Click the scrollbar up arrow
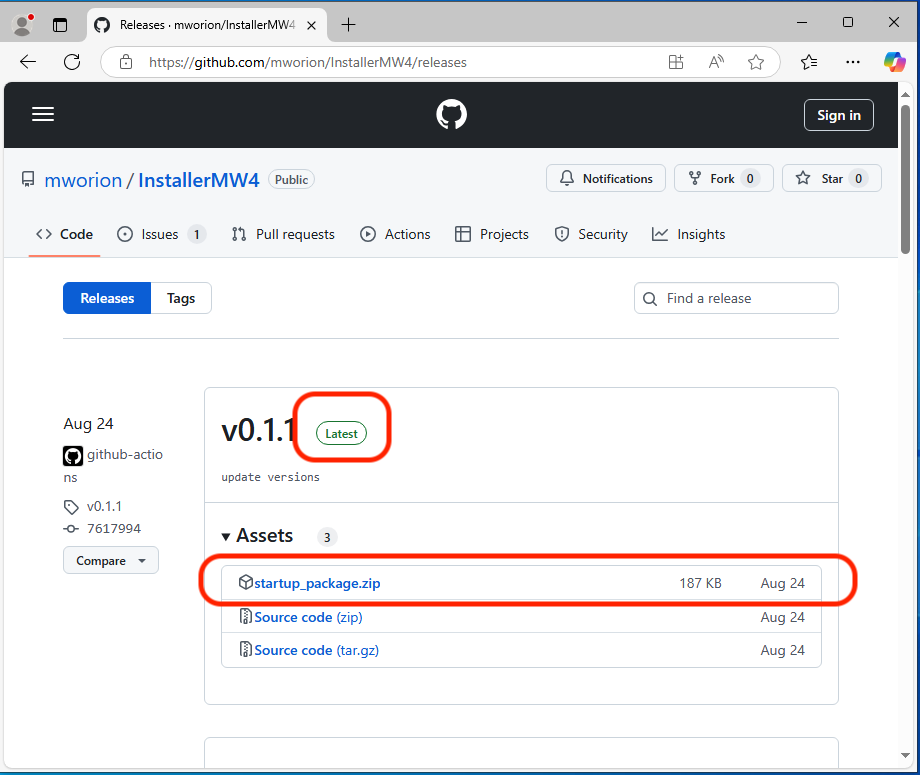920x775 pixels. 905,94
